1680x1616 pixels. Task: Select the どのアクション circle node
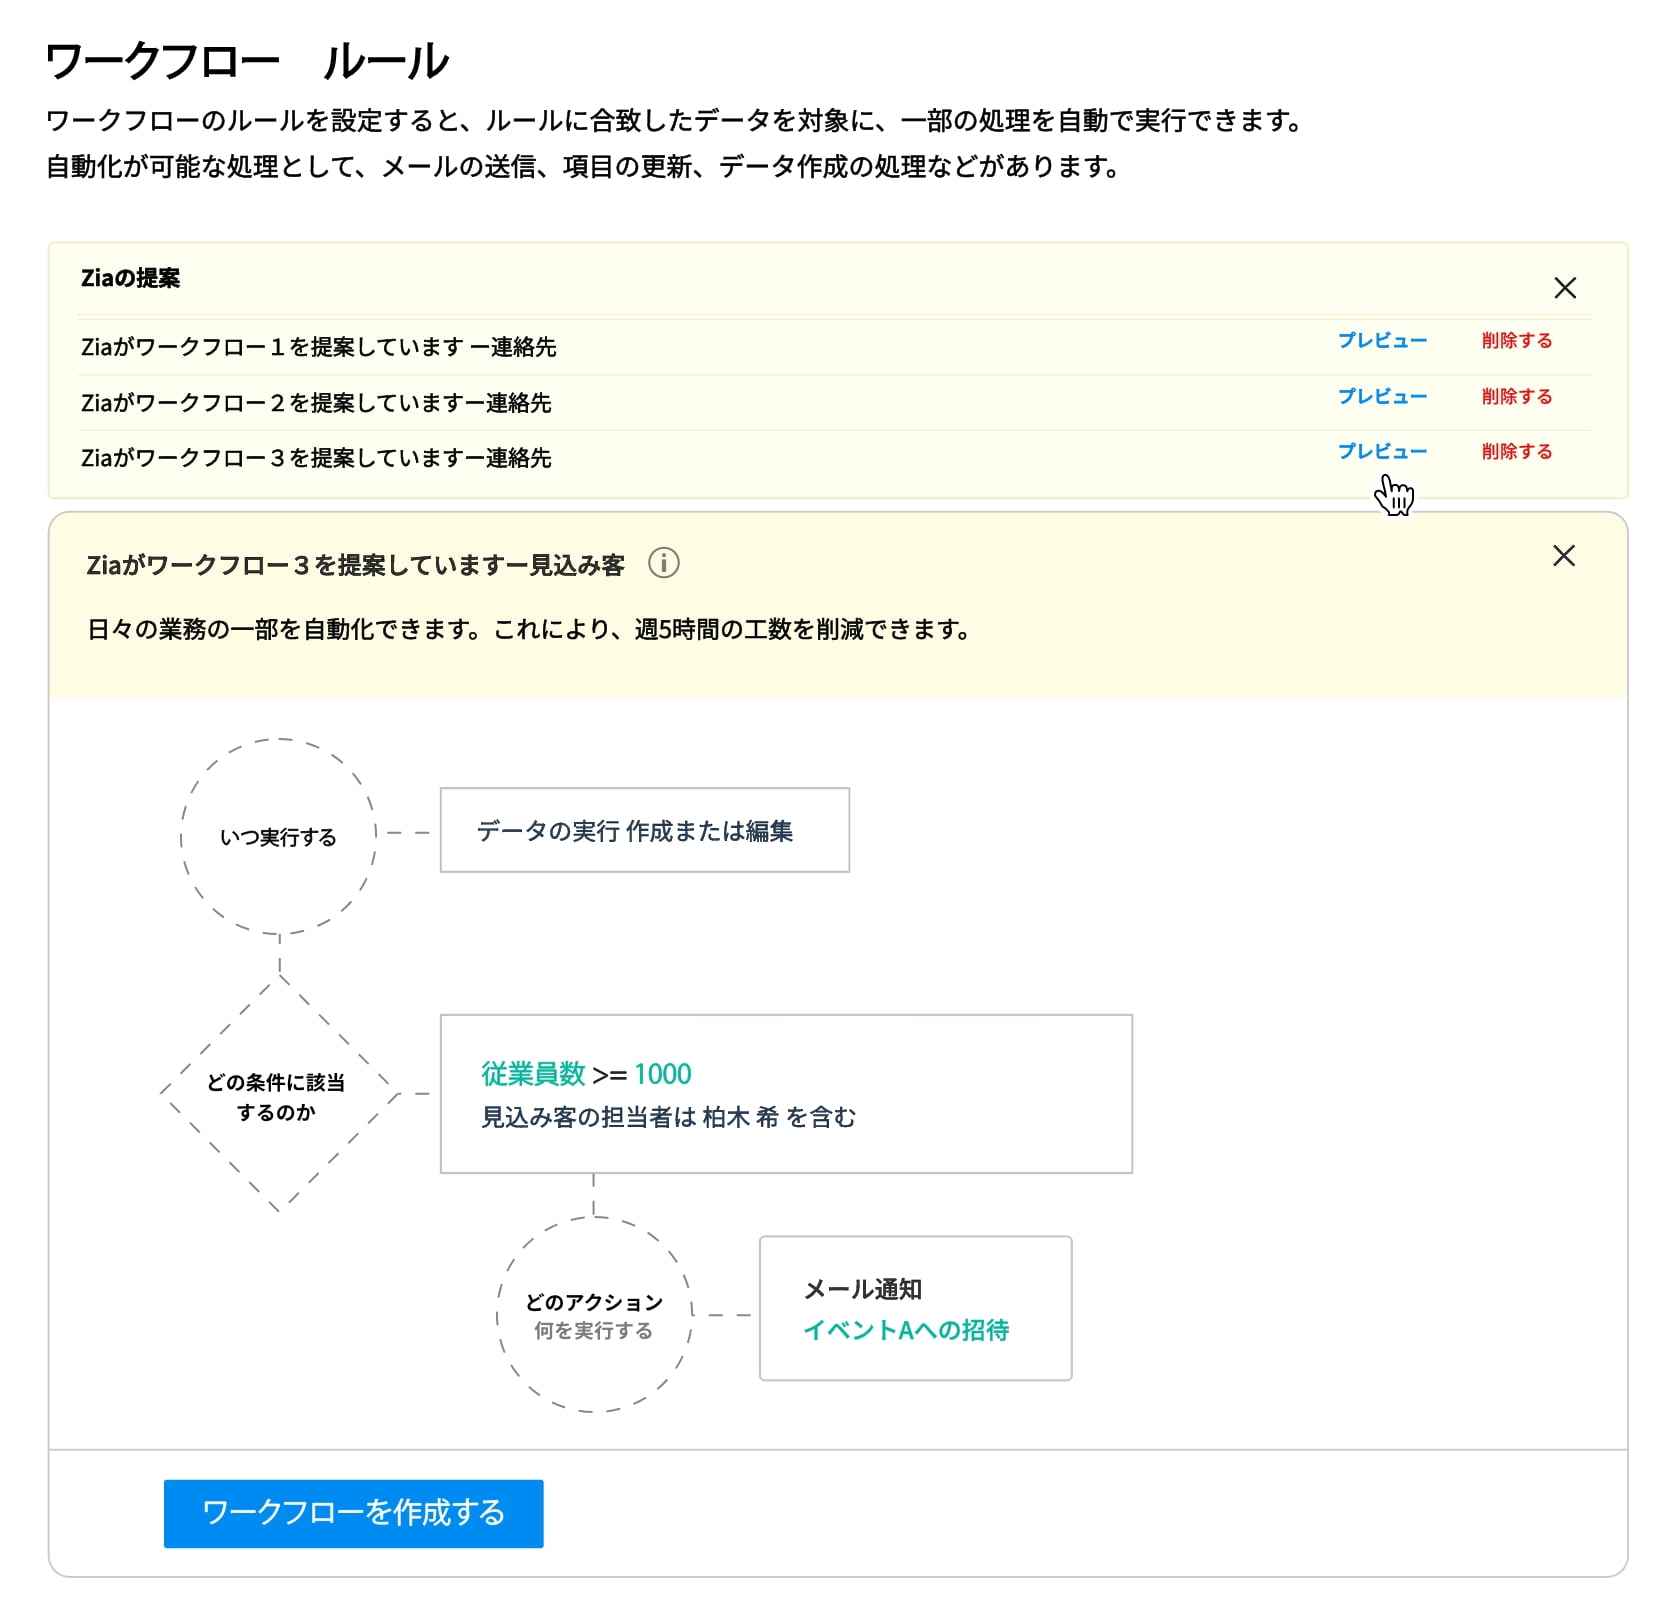point(594,1315)
